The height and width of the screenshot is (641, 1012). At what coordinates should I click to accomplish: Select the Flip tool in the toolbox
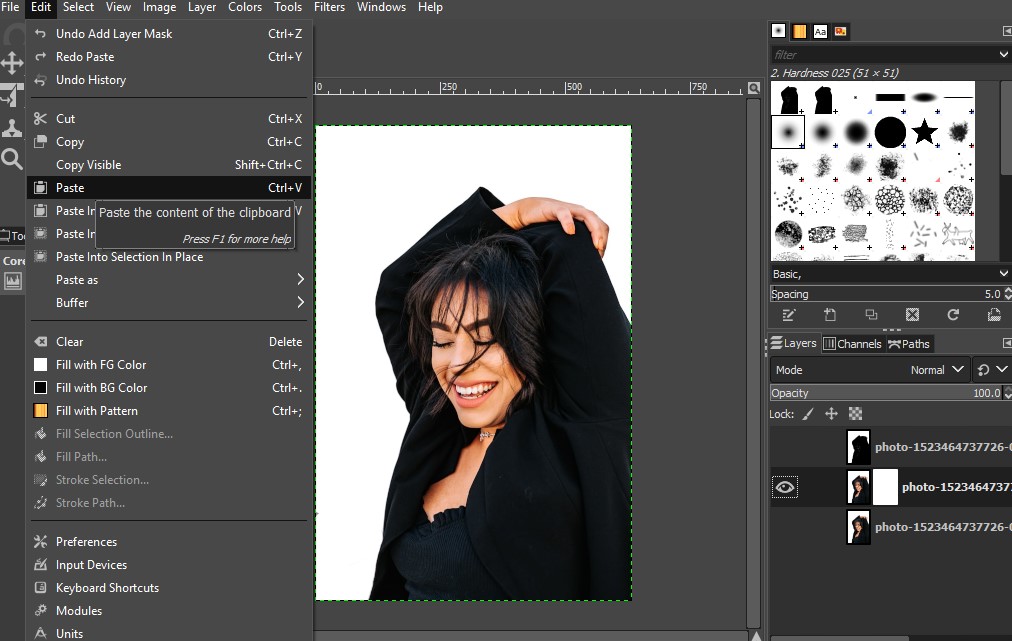pos(12,95)
